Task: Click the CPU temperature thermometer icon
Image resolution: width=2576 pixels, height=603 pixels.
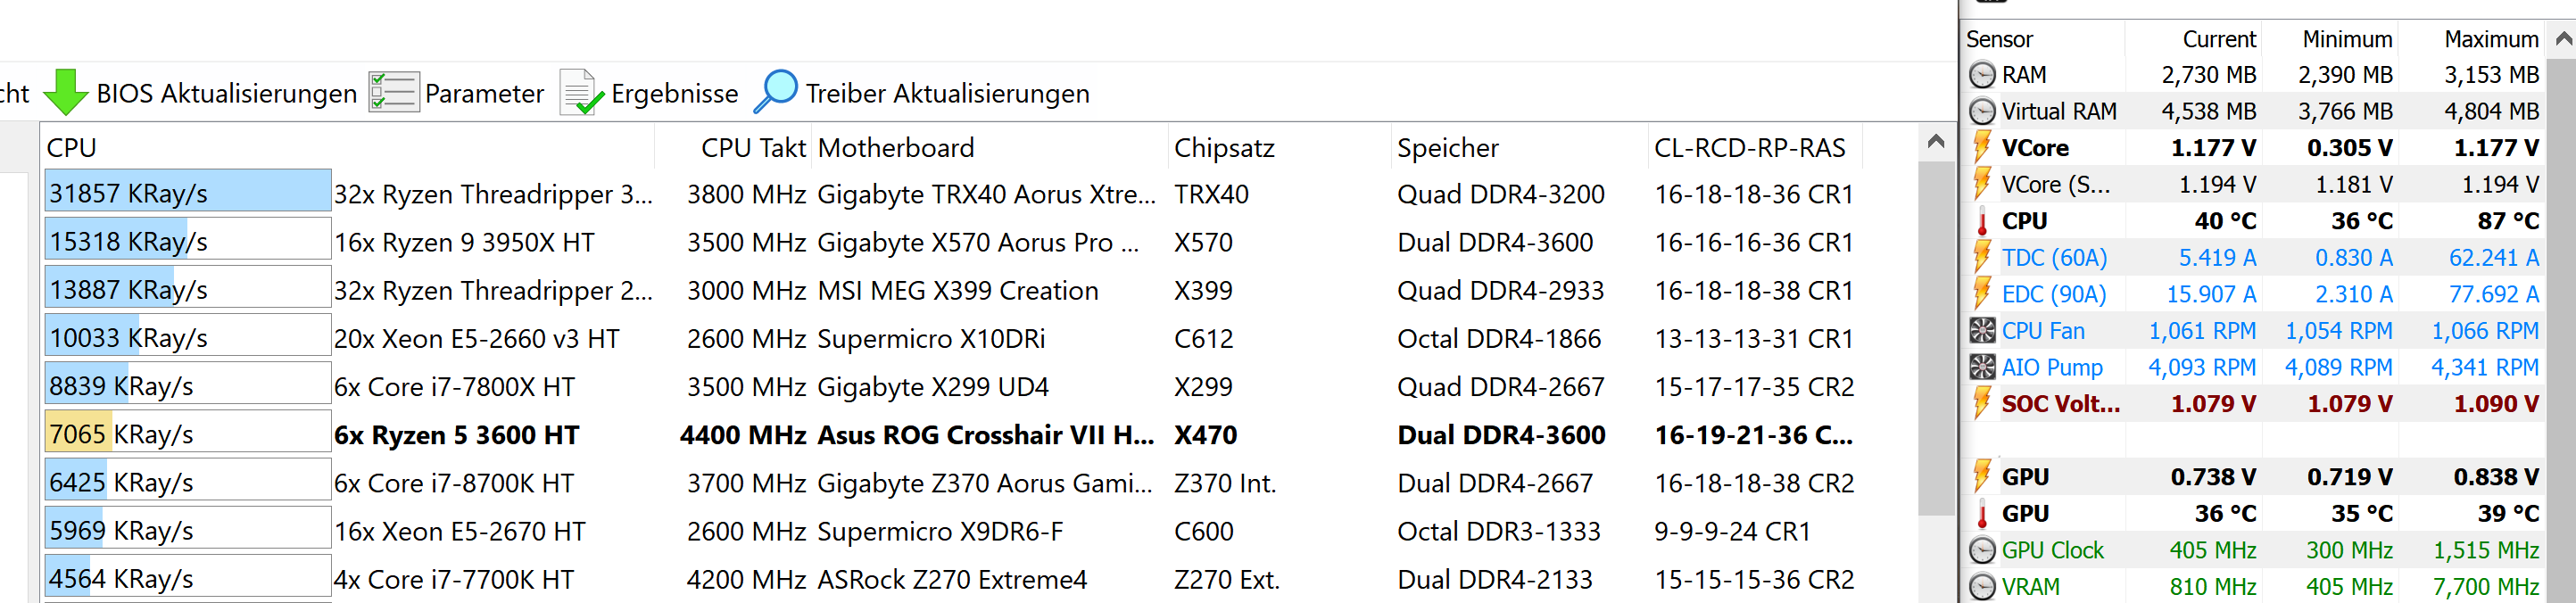Action: (x=1981, y=221)
